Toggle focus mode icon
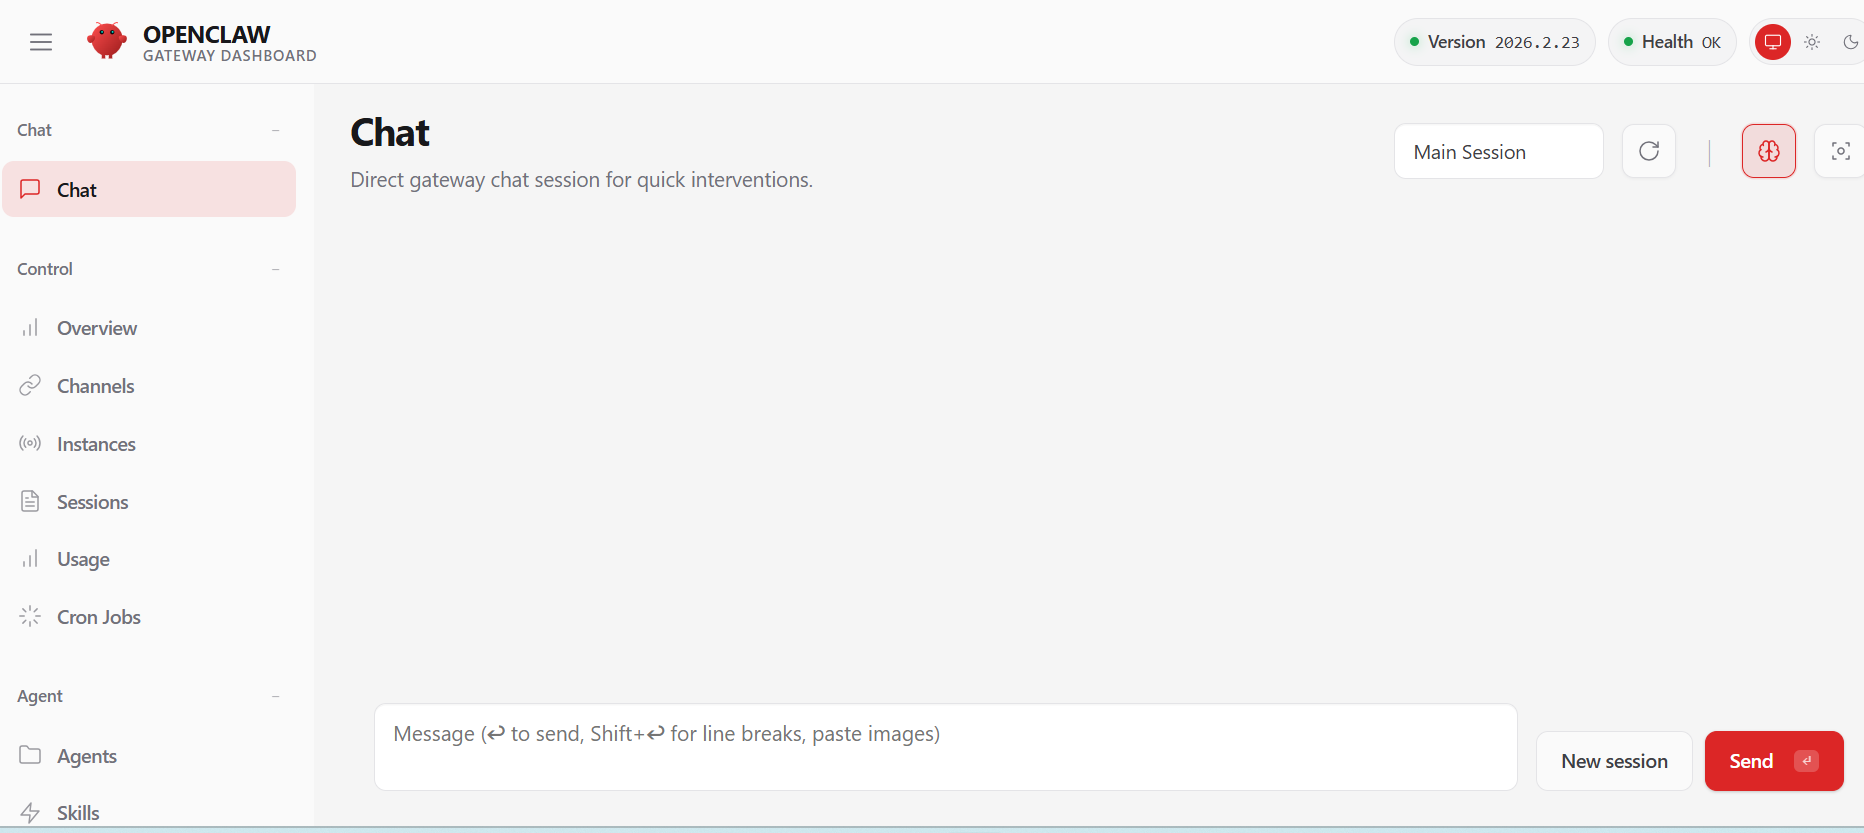Screen dimensions: 1864x833 (1840, 151)
